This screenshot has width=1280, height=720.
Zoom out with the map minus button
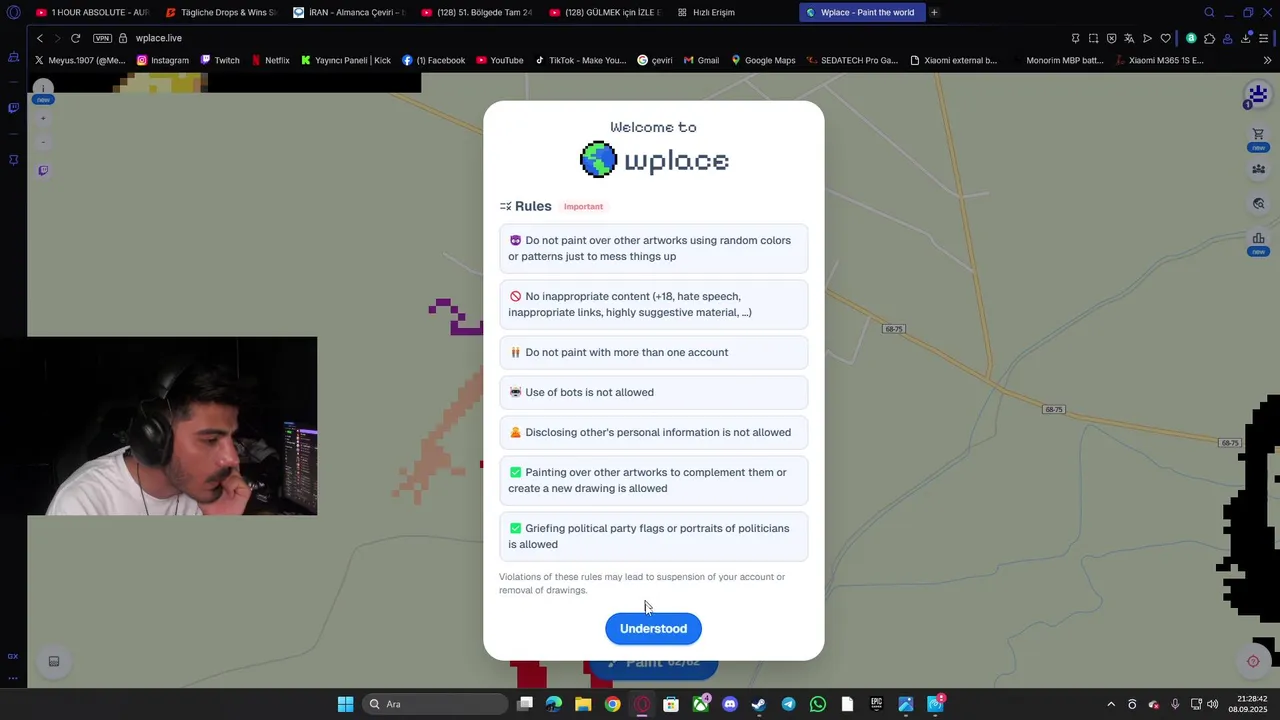click(x=43, y=142)
